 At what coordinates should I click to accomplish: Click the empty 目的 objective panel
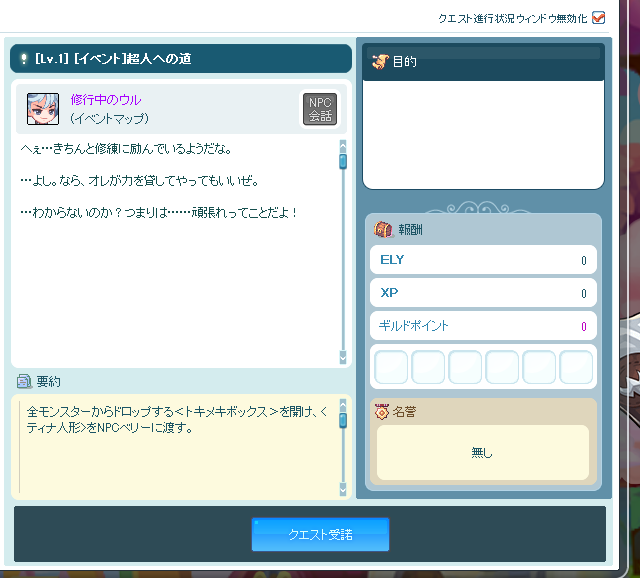[x=483, y=134]
